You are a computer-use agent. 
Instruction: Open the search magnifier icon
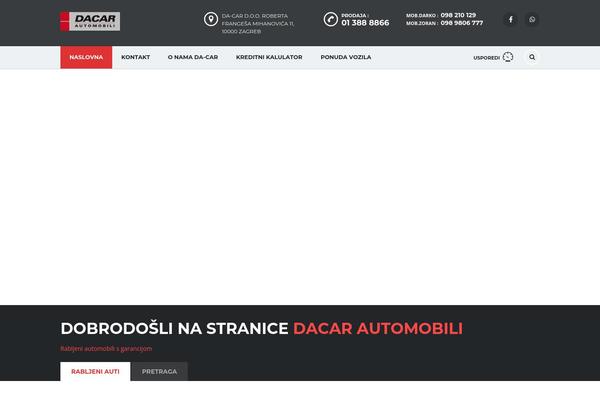click(x=532, y=57)
